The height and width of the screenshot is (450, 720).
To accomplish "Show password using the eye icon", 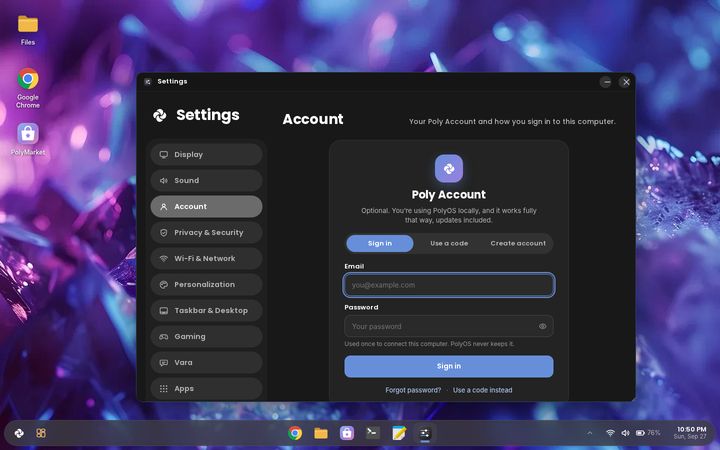I will pos(542,326).
